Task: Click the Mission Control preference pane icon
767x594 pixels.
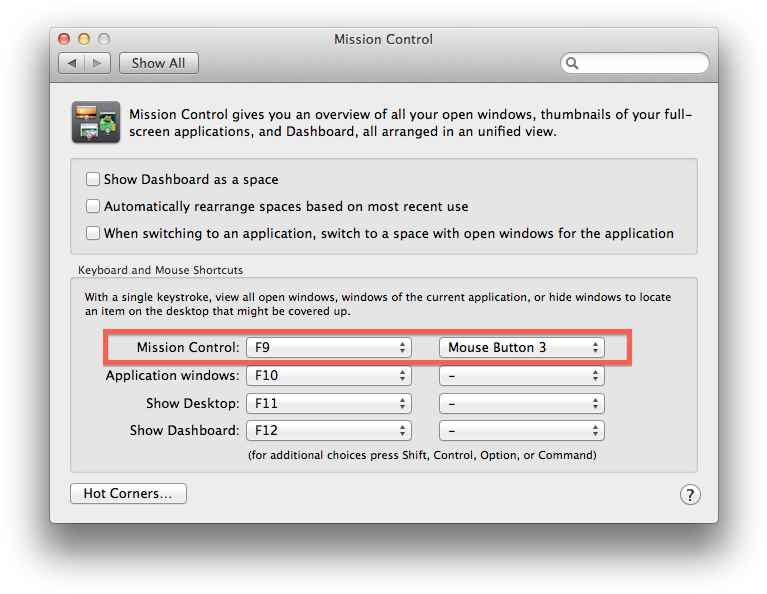Action: 96,123
